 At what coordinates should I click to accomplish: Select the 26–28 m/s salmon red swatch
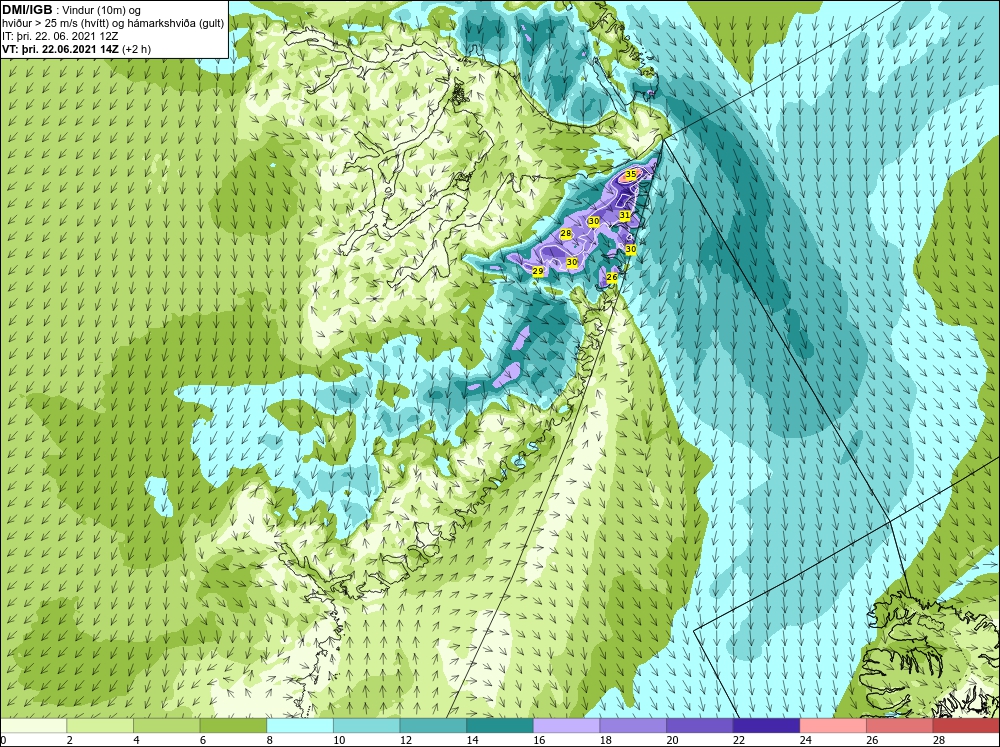click(x=899, y=726)
